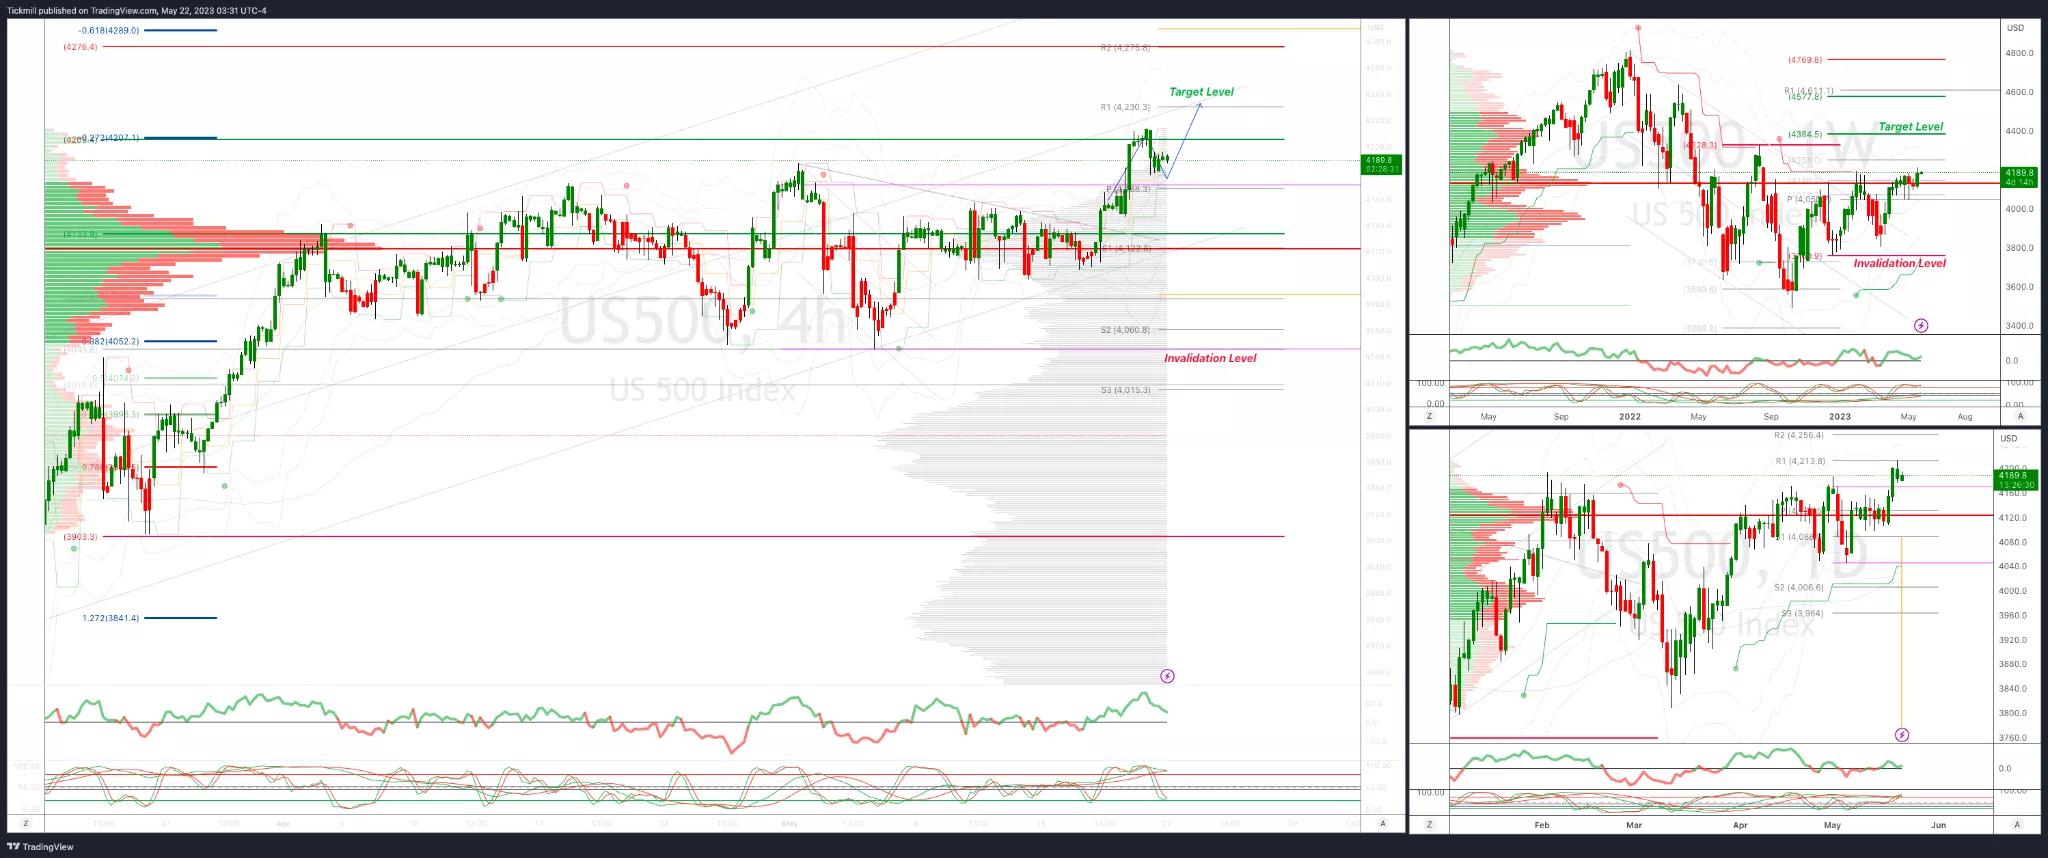Click the lightning event icon on daily chart
The image size is (2048, 858).
pyautogui.click(x=1902, y=735)
